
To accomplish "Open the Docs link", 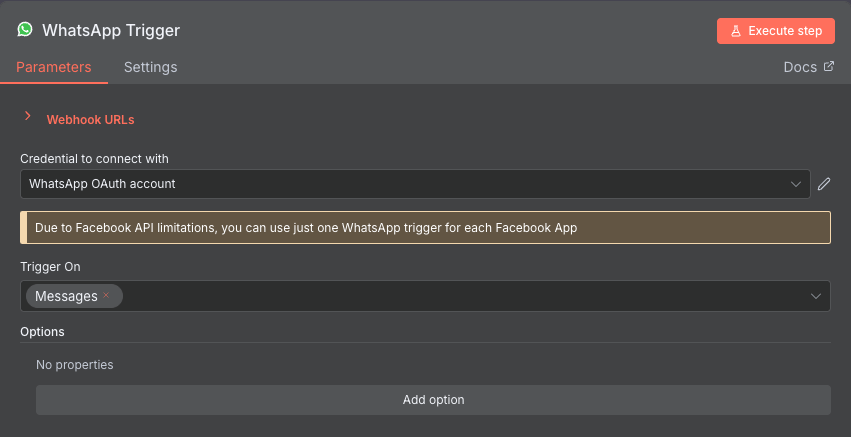I will pyautogui.click(x=799, y=67).
